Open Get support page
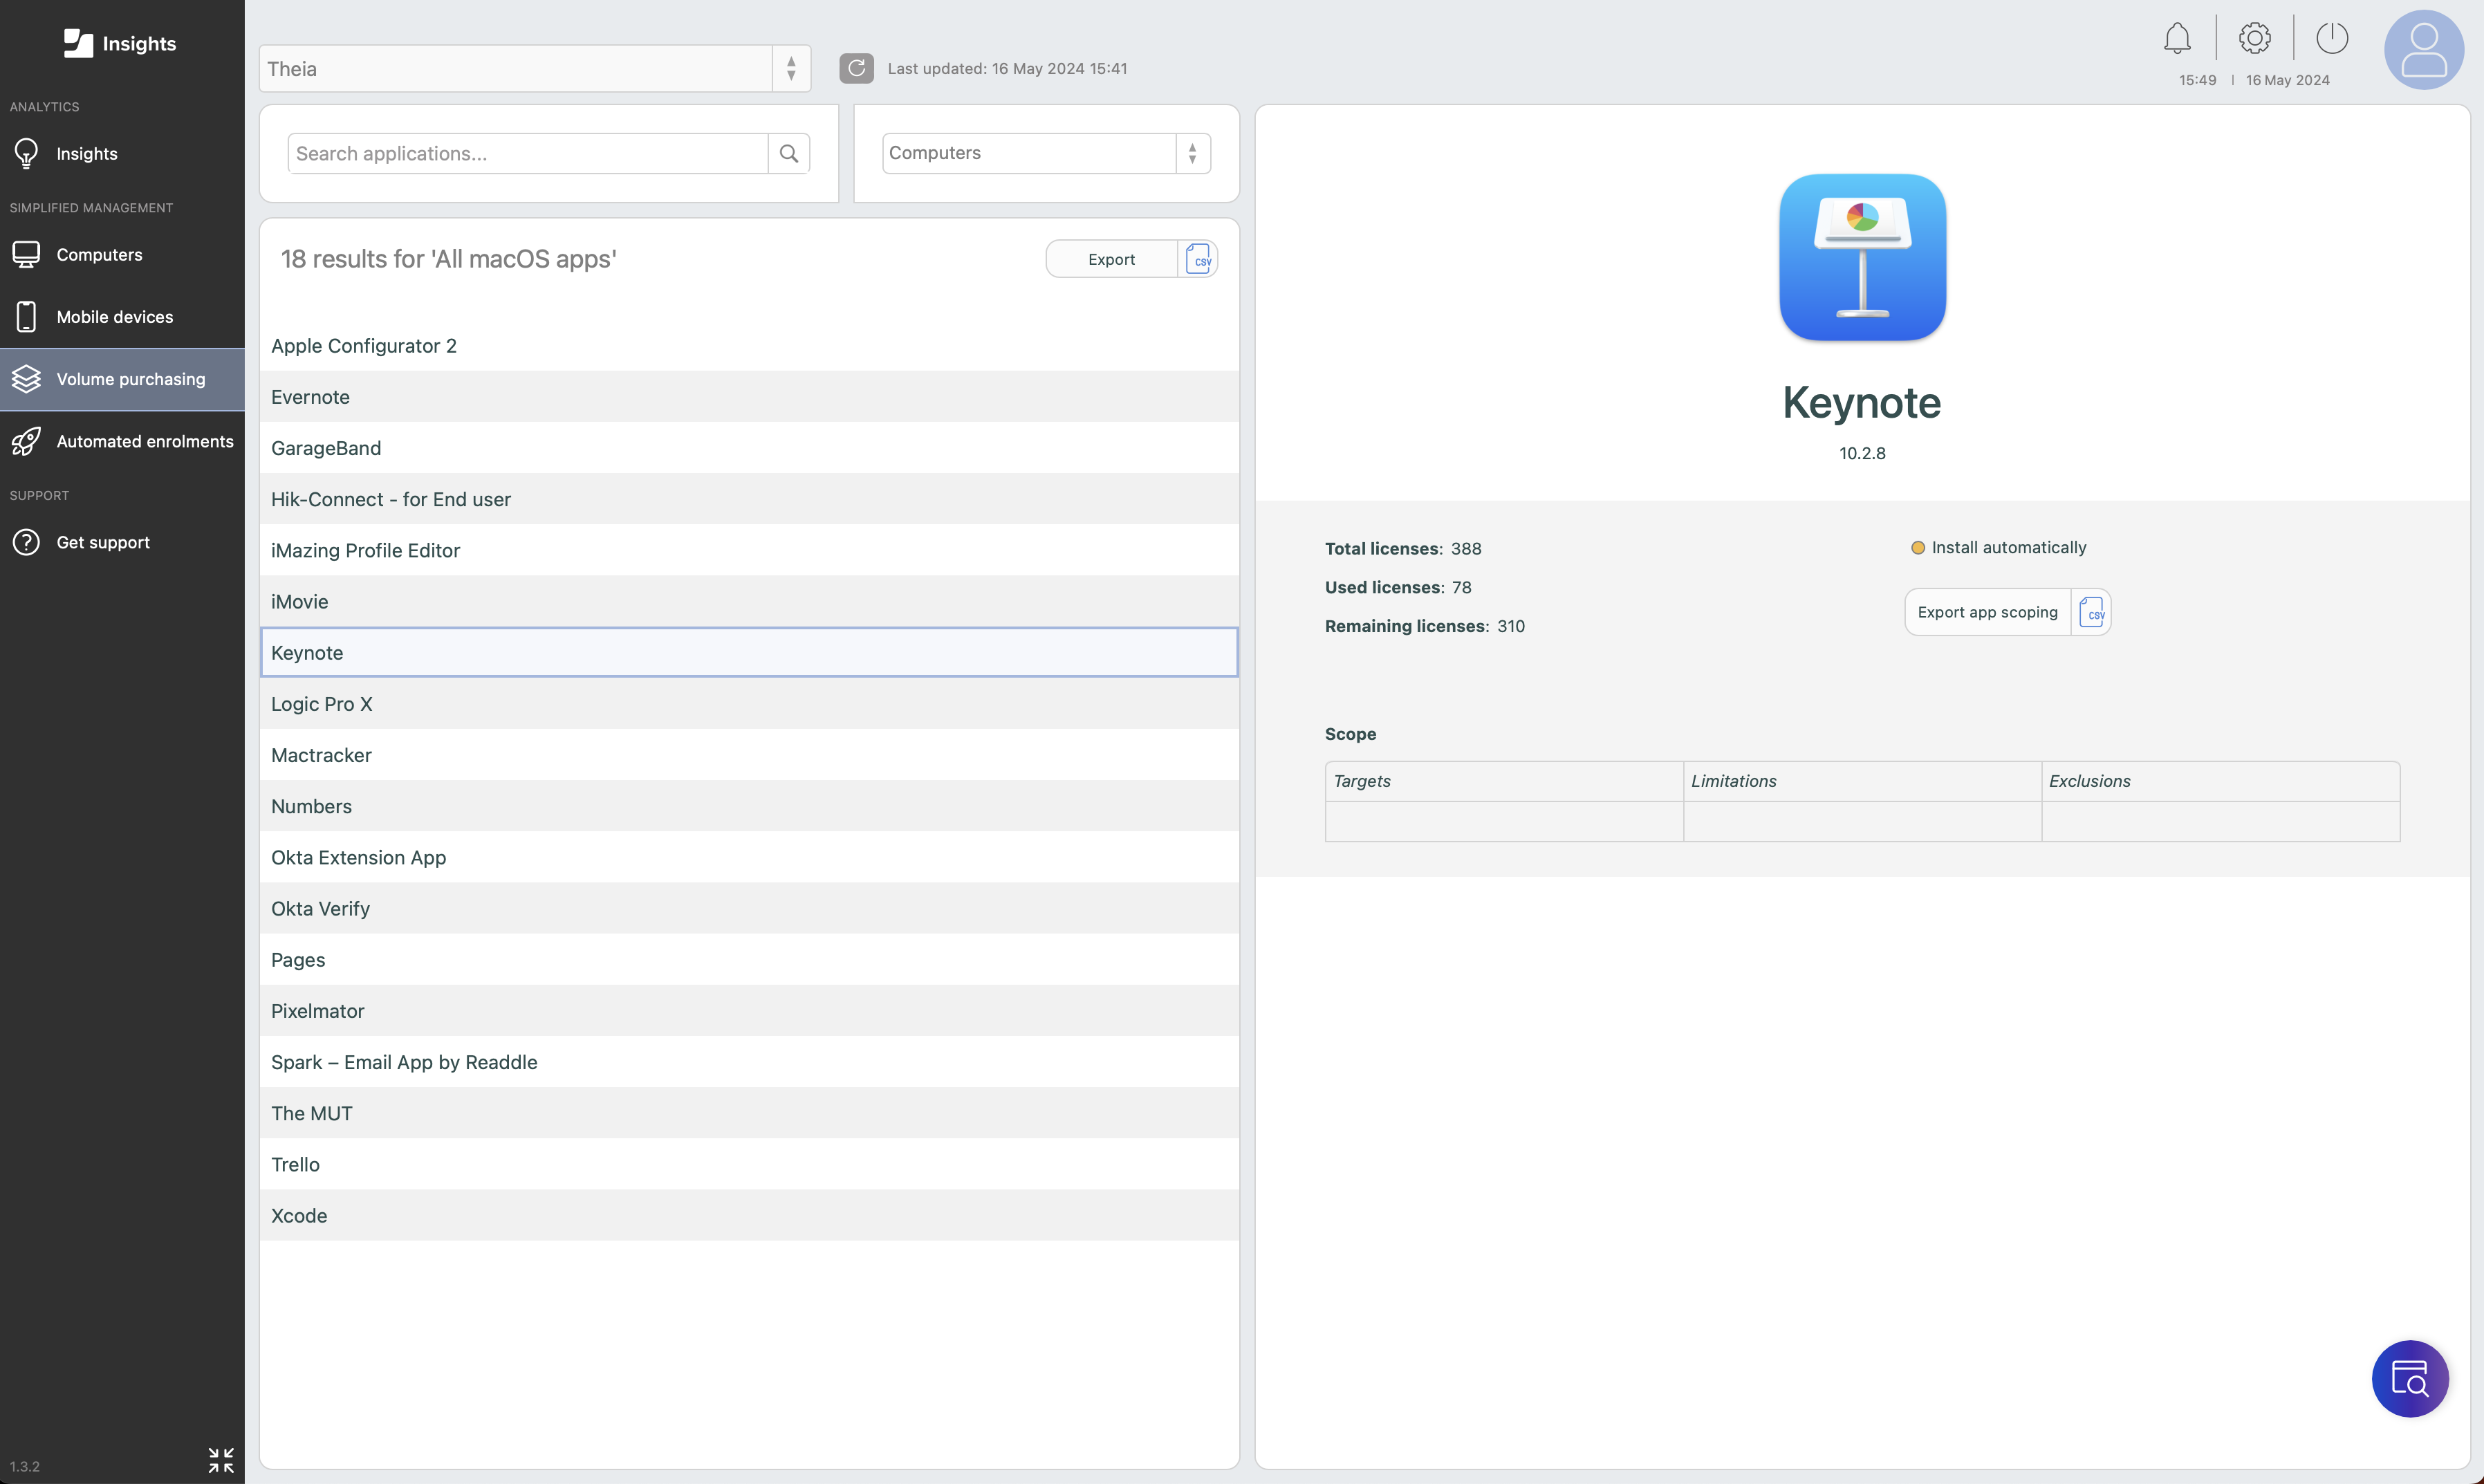The height and width of the screenshot is (1484, 2484). coord(122,542)
